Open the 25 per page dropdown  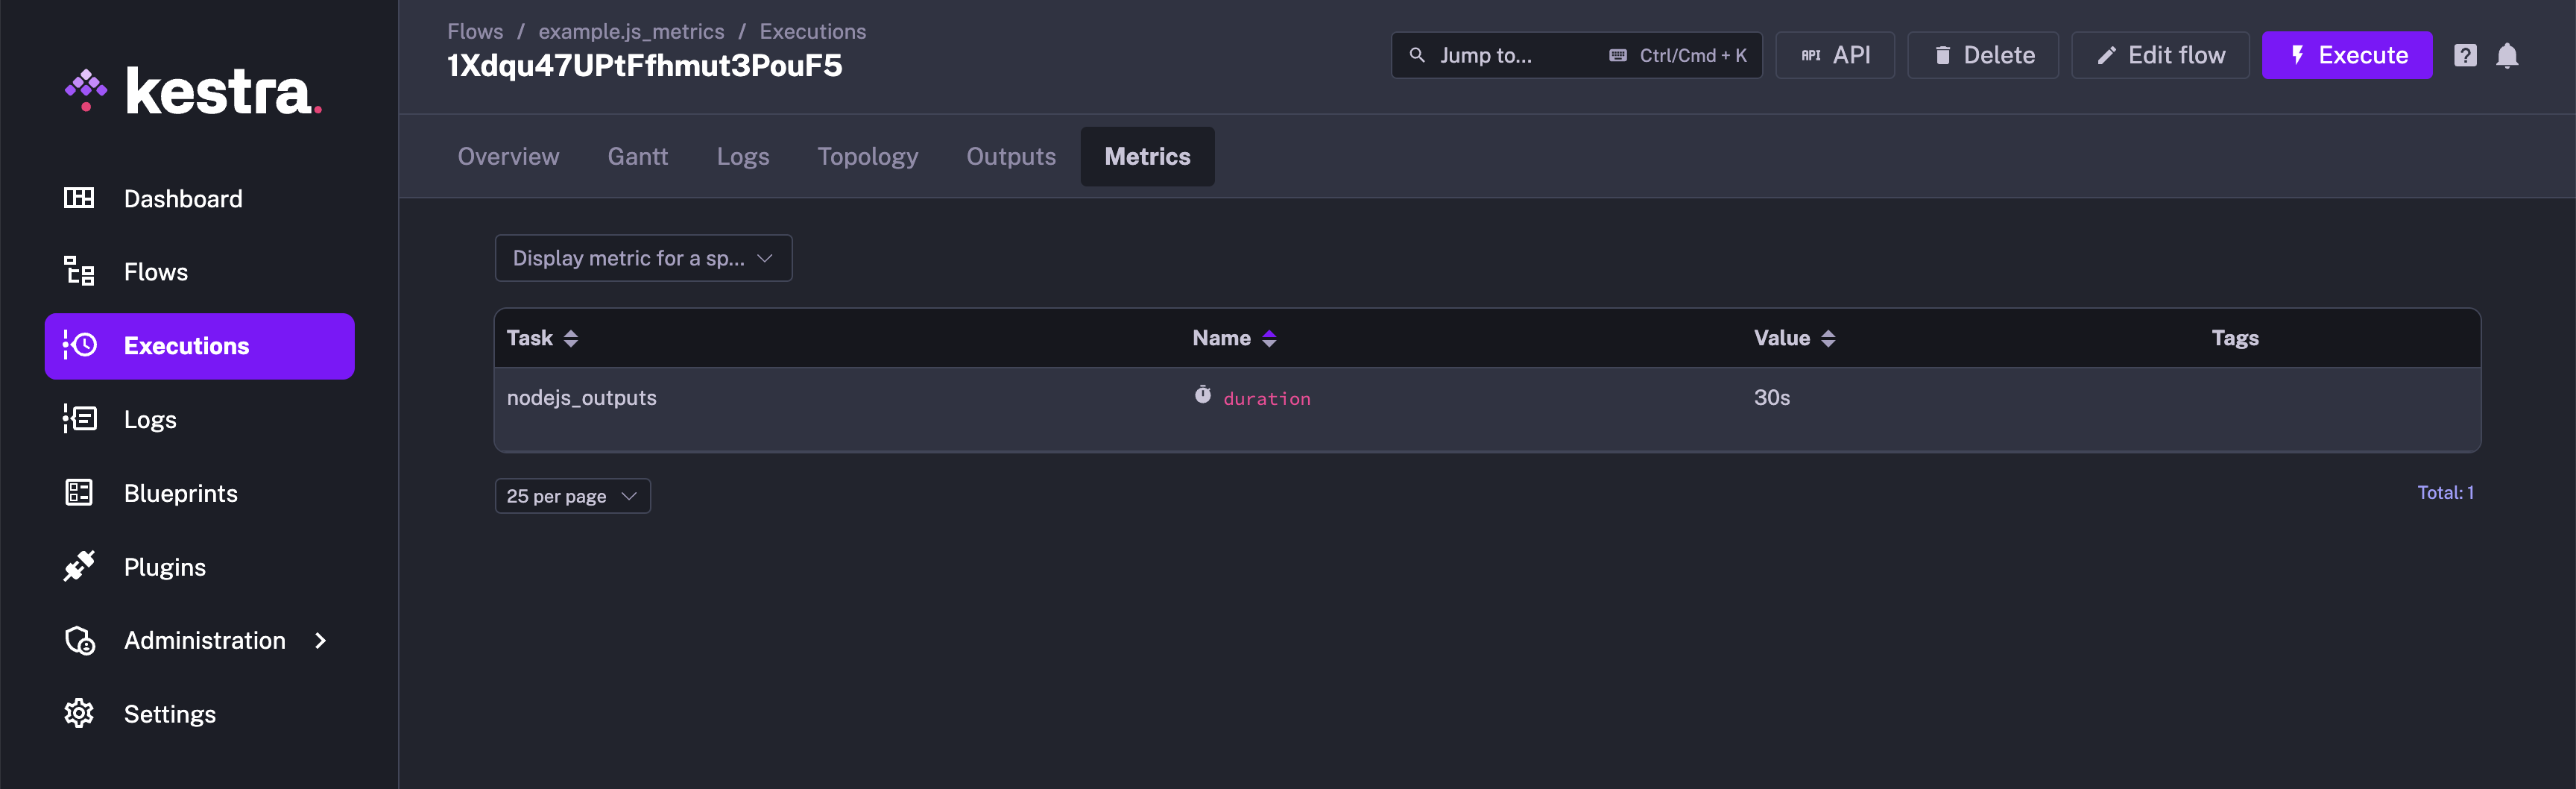point(572,495)
